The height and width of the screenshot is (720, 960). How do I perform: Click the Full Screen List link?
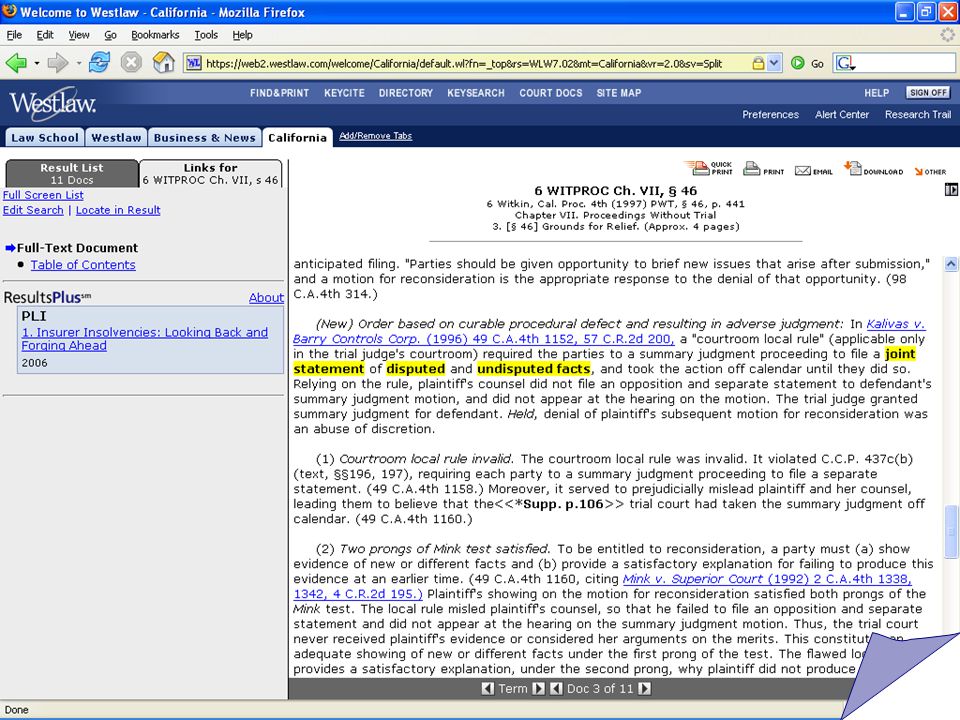click(x=43, y=195)
